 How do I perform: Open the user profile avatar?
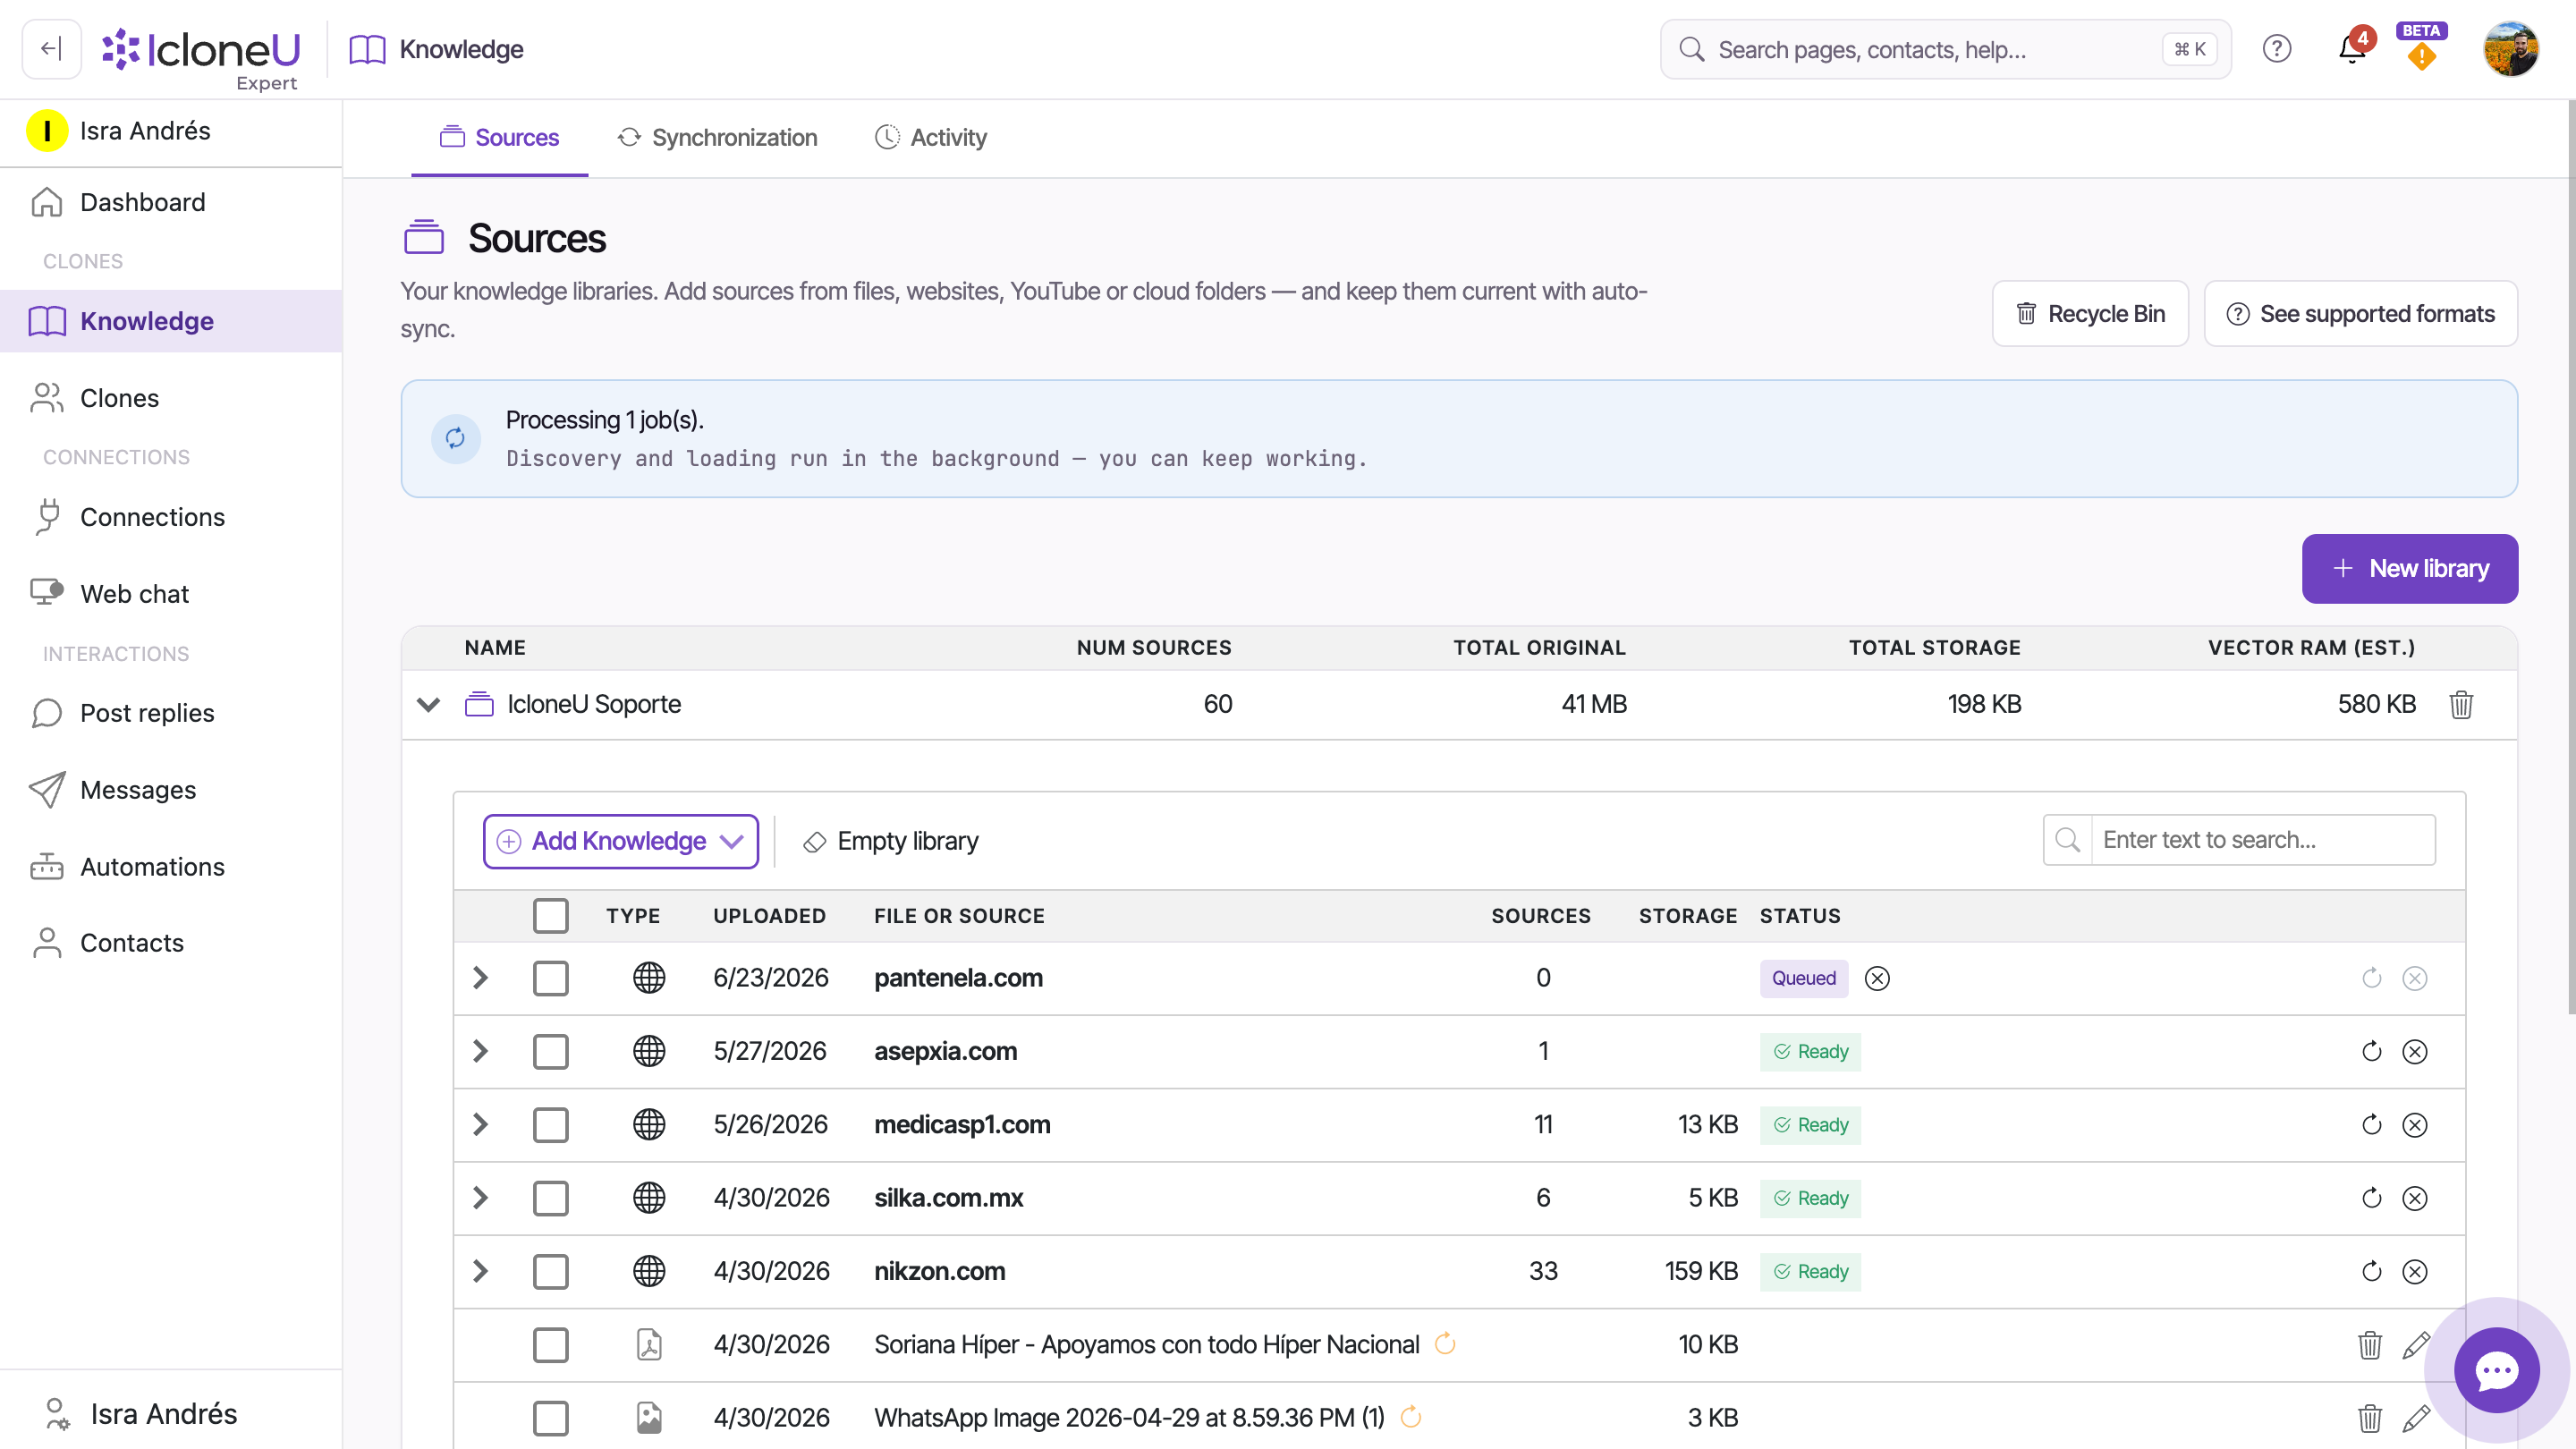pyautogui.click(x=2511, y=49)
